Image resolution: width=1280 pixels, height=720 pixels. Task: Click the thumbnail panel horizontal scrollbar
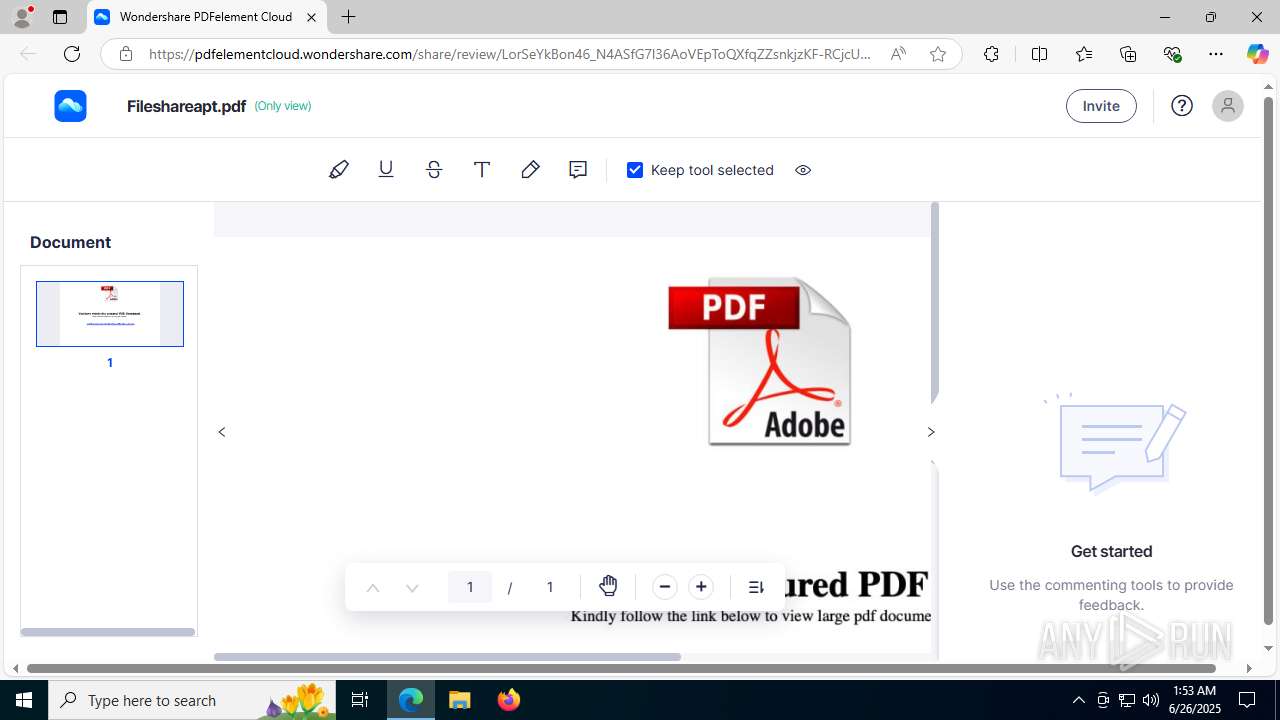[108, 632]
